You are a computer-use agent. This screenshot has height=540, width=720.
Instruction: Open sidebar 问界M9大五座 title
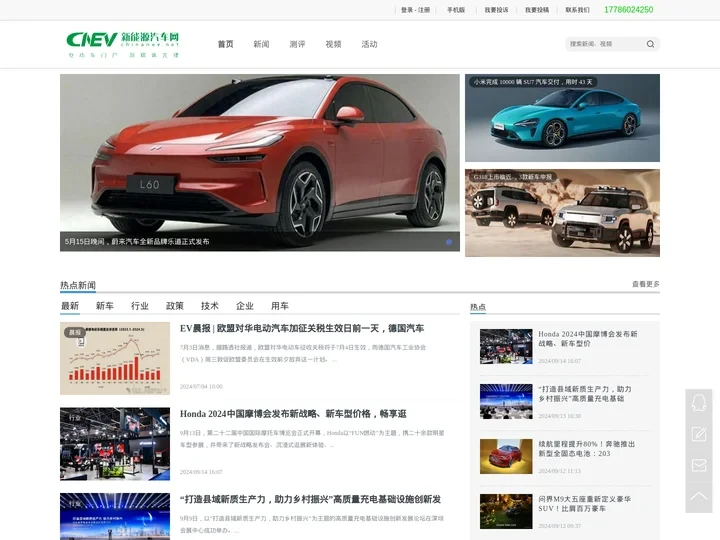585,504
